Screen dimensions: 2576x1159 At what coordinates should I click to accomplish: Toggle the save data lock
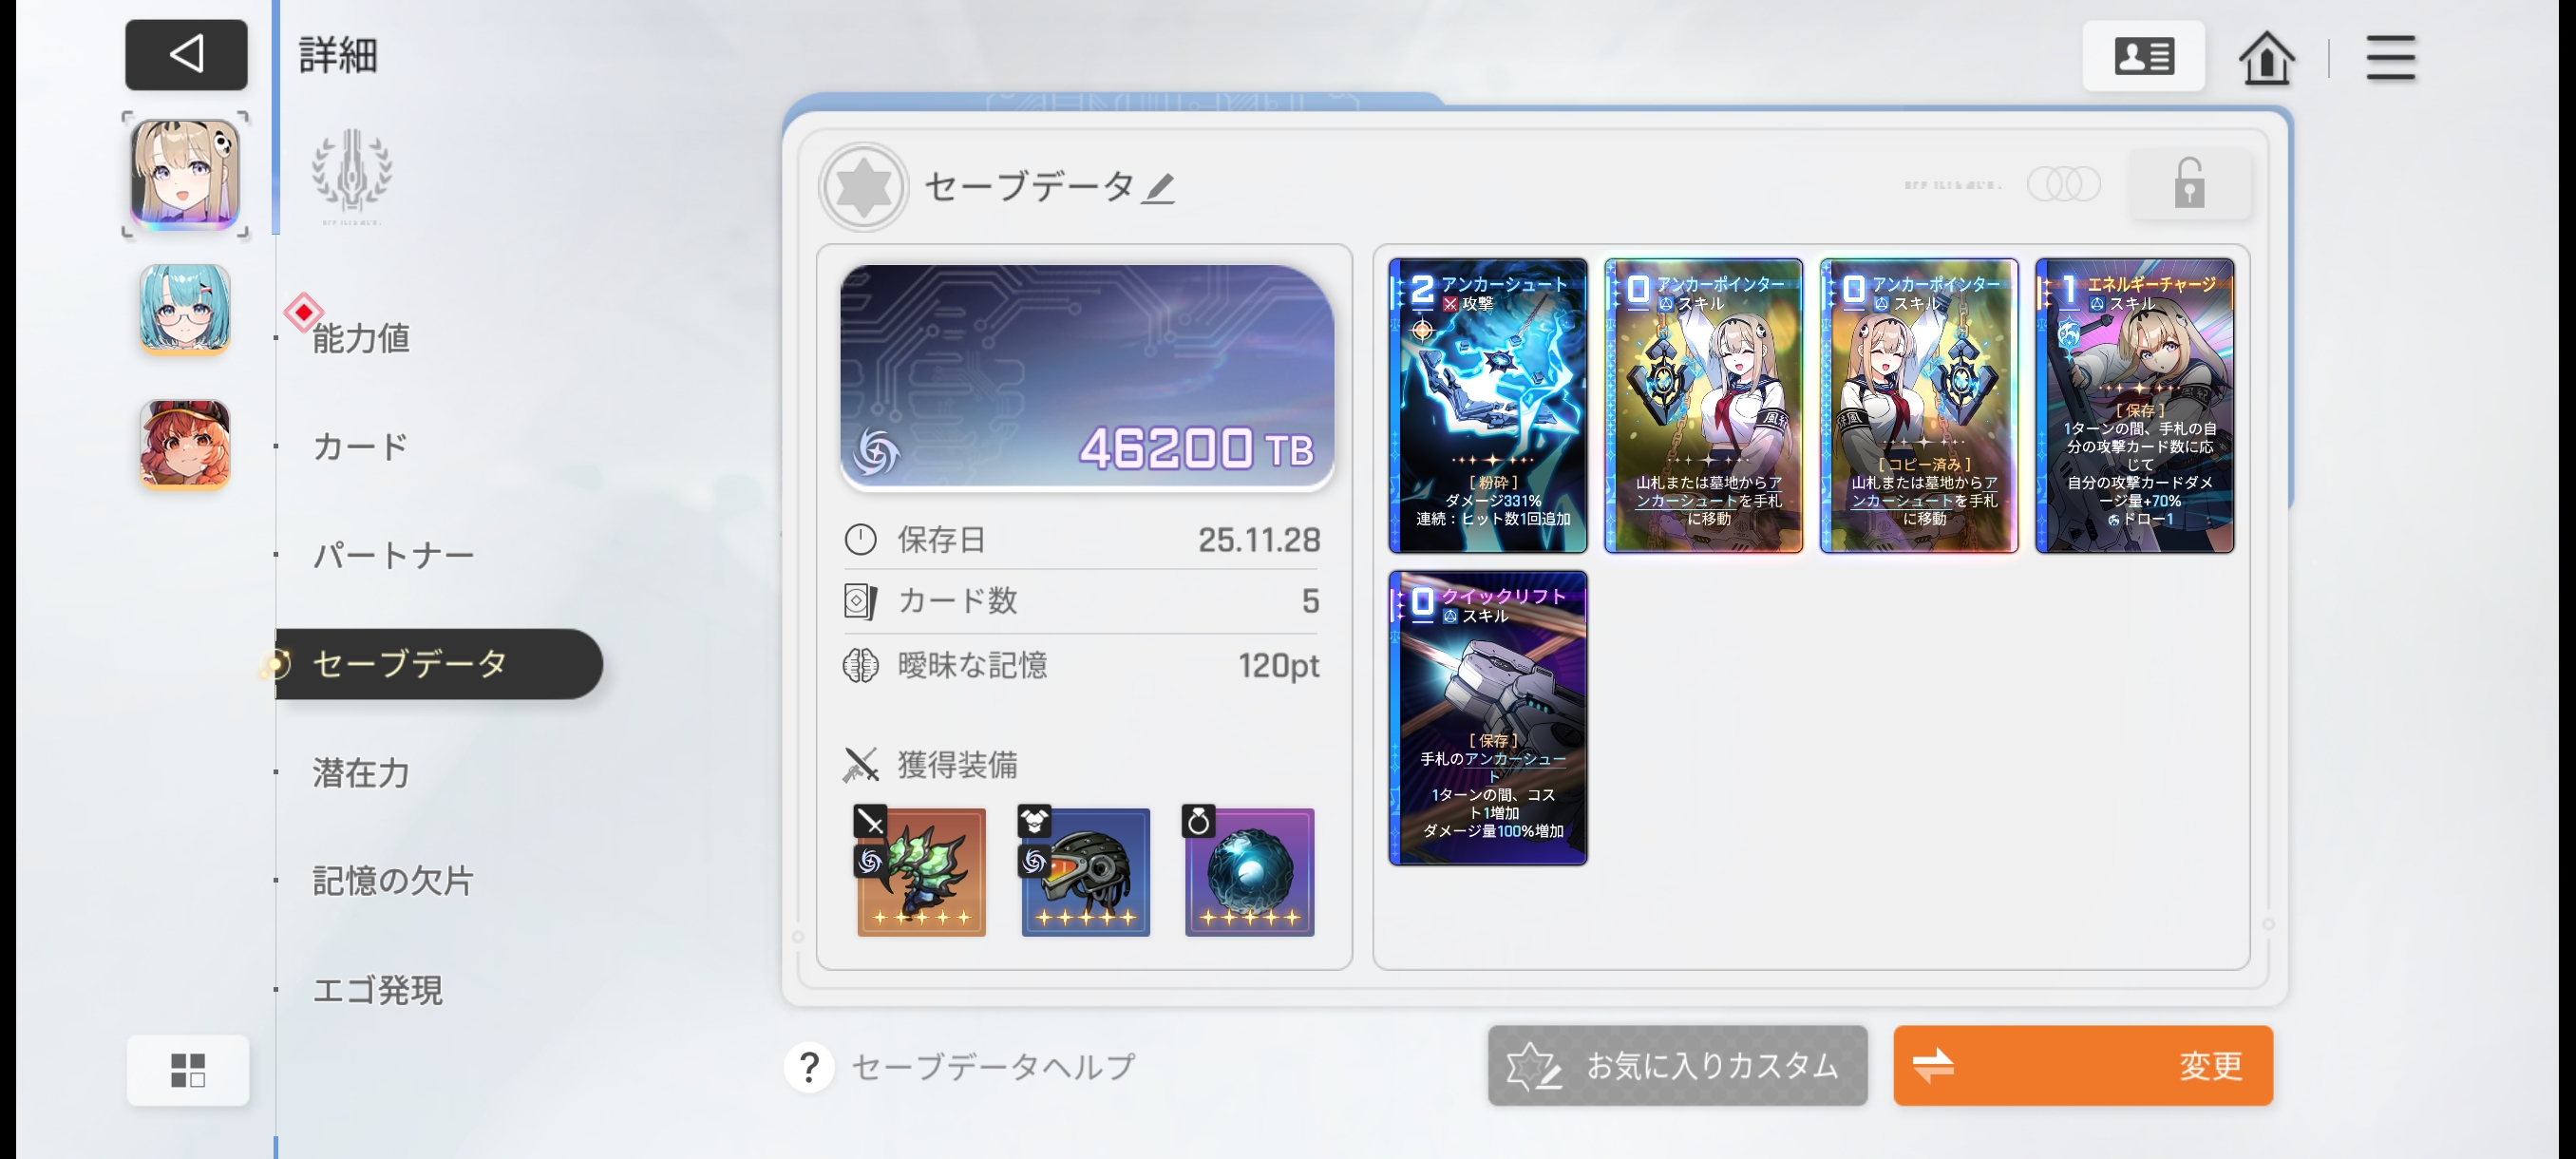click(x=2189, y=184)
